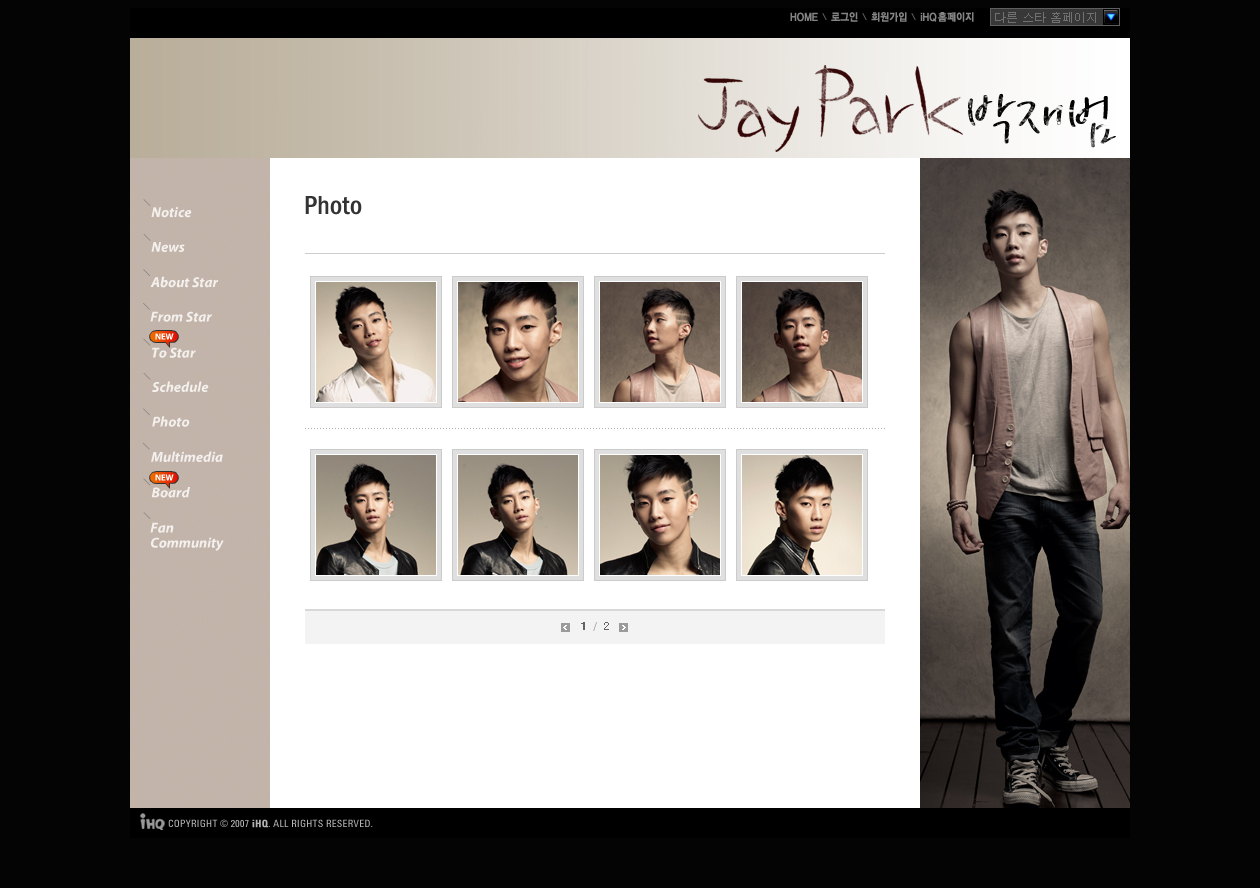Select page 1 in the pagination
The image size is (1260, 888).
click(583, 627)
